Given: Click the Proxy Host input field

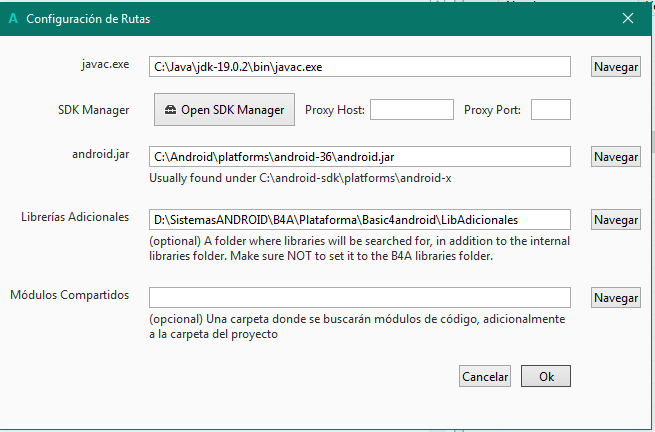Looking at the screenshot, I should click(412, 110).
